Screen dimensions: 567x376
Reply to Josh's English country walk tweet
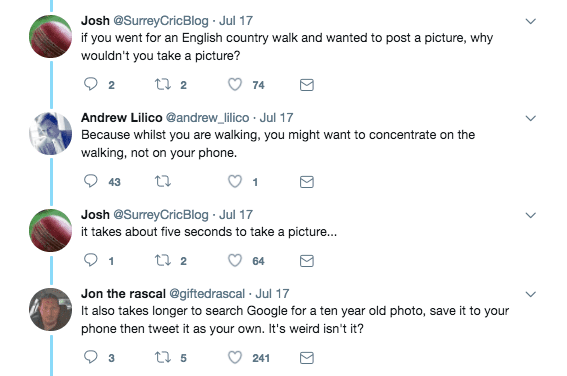(90, 84)
